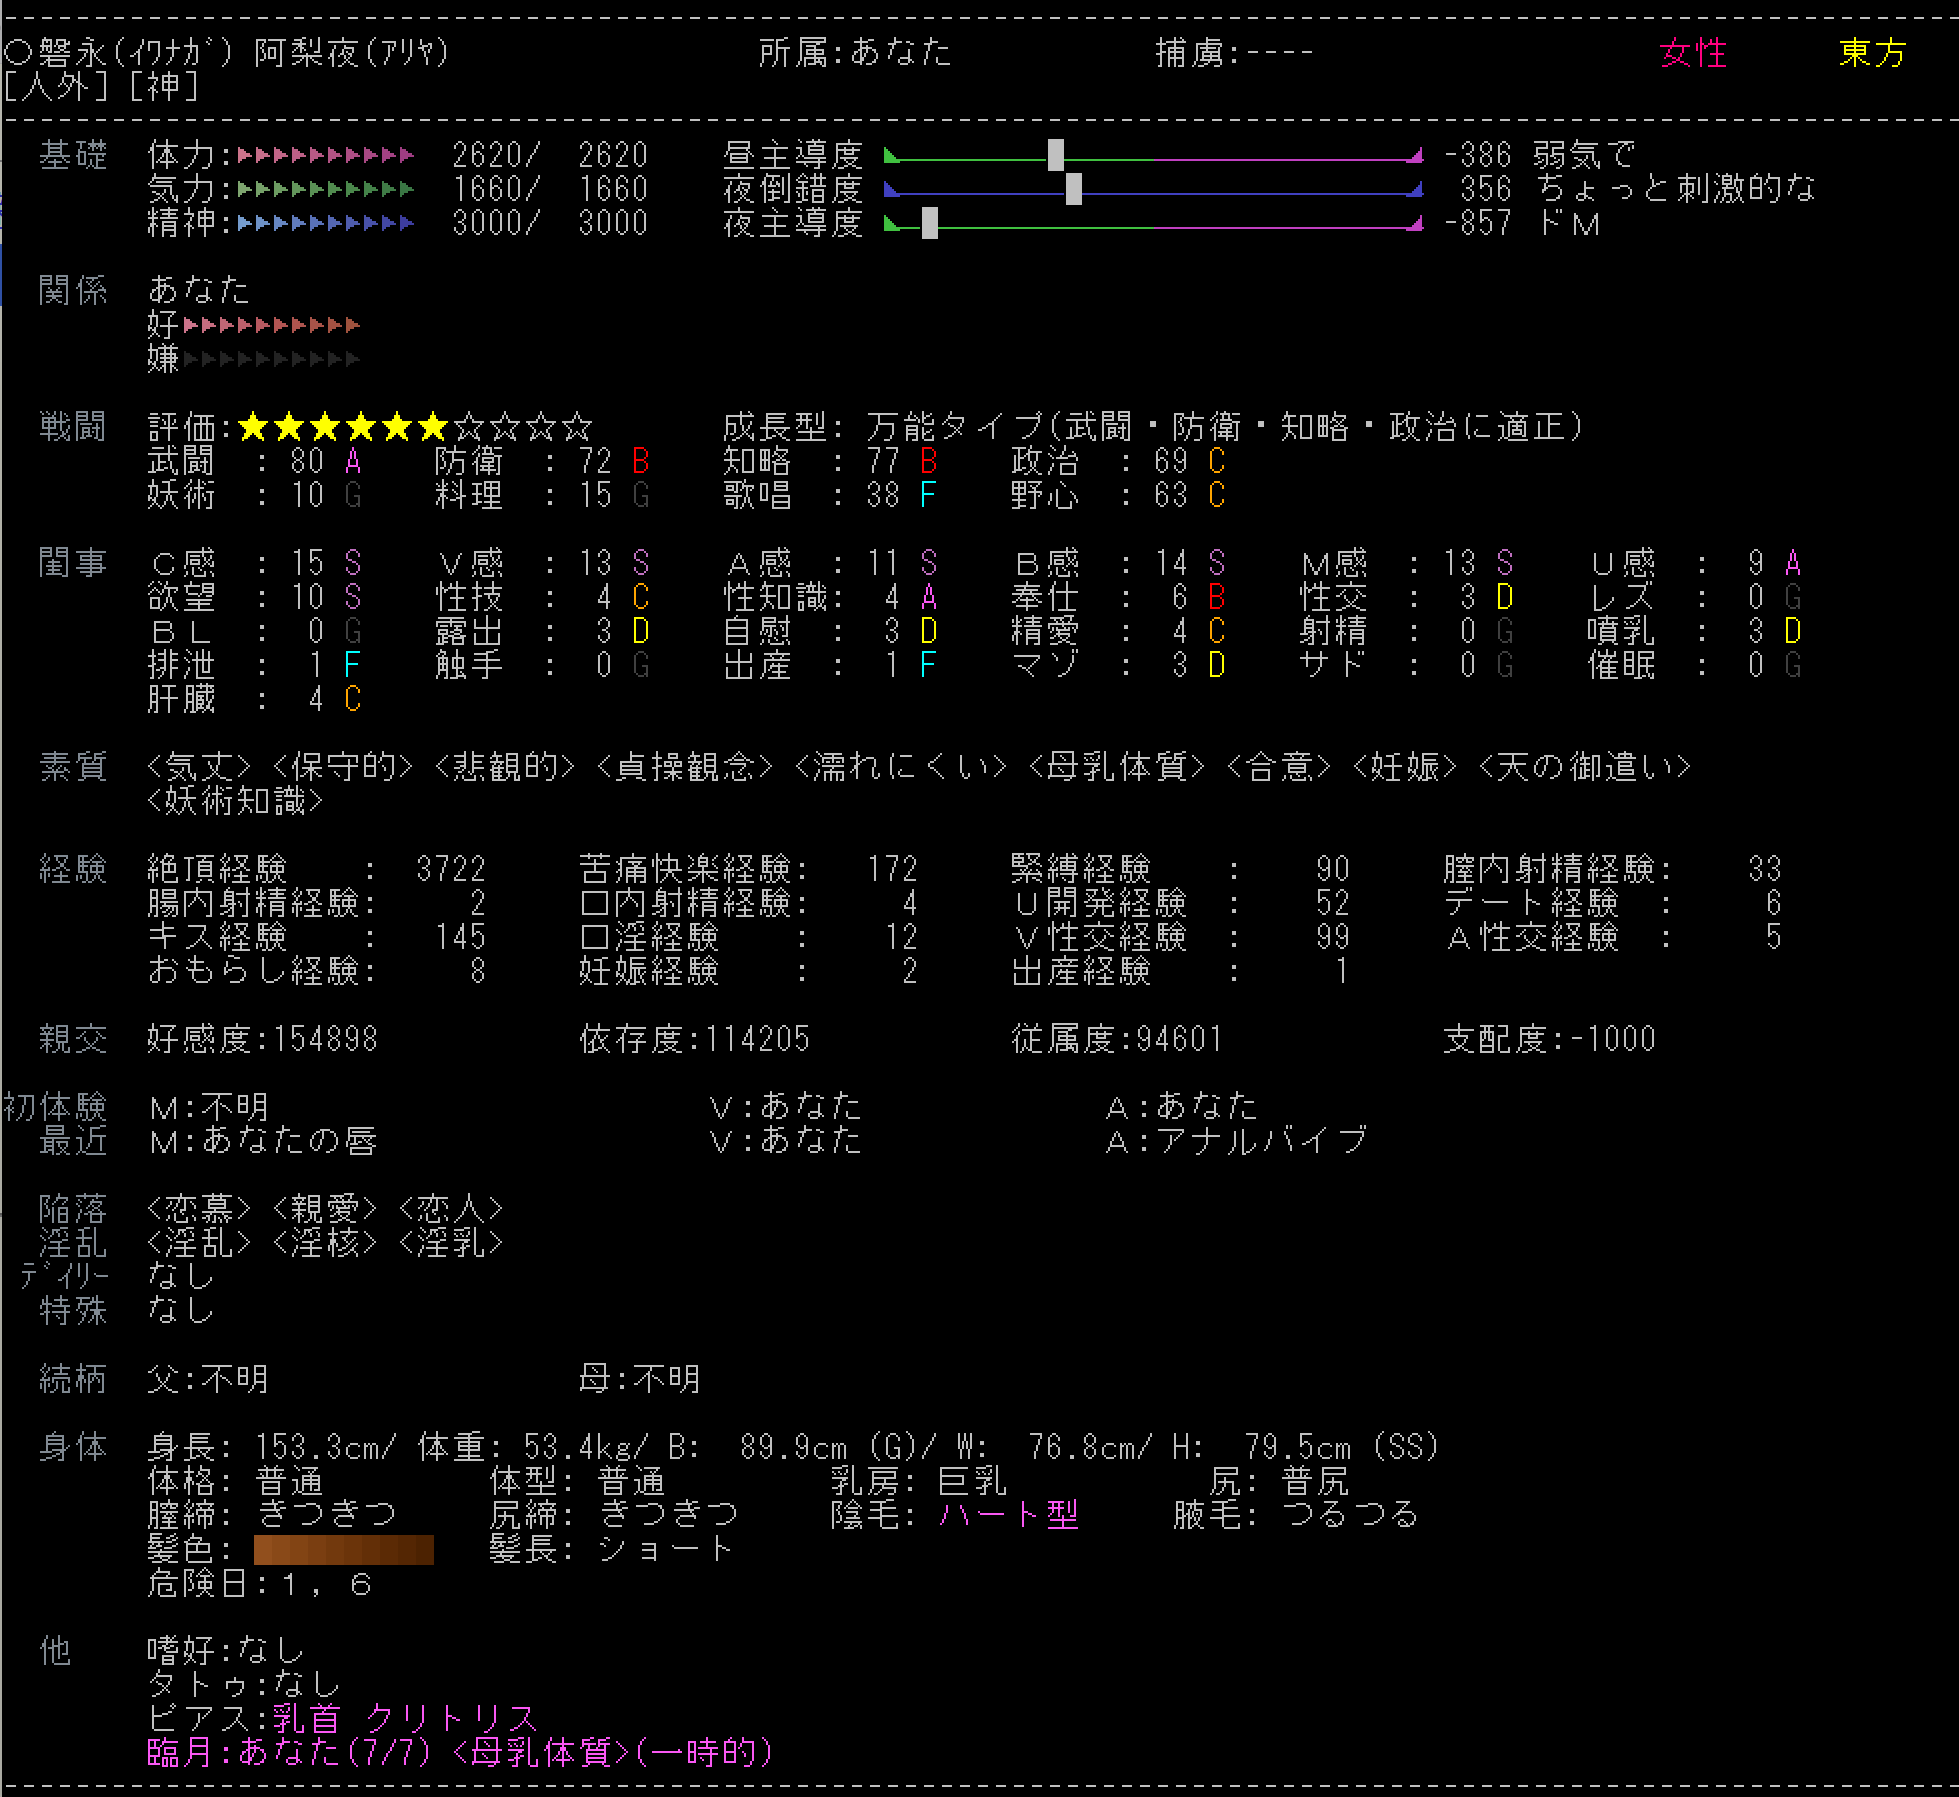Select the <天の御遣い> trait tag
The image size is (1959, 1797).
point(1584,767)
